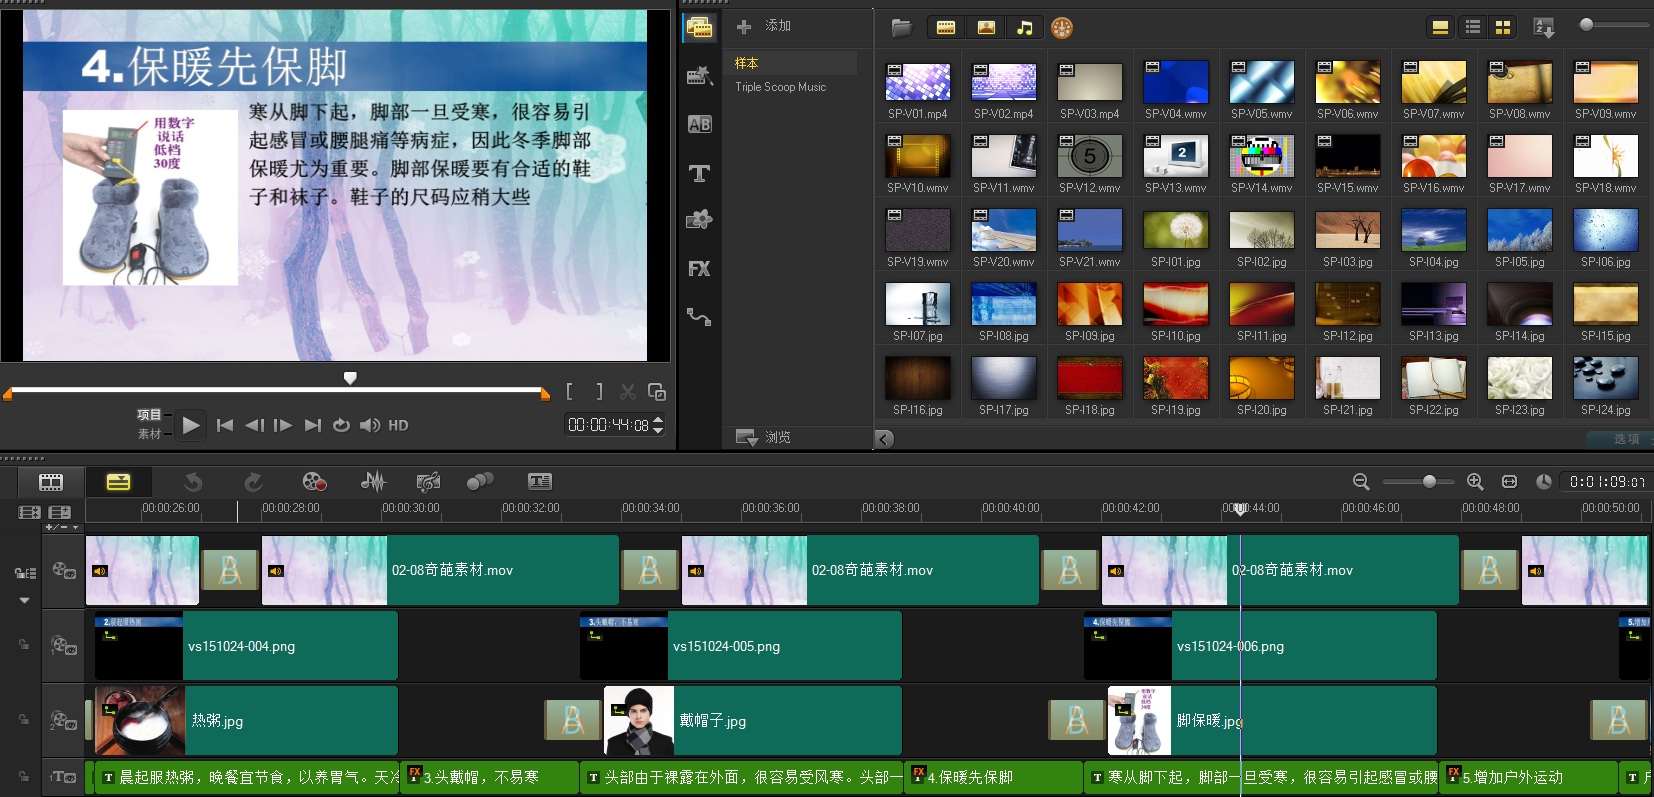The image size is (1654, 797).
Task: Click the 选项 options button
Action: [1620, 439]
